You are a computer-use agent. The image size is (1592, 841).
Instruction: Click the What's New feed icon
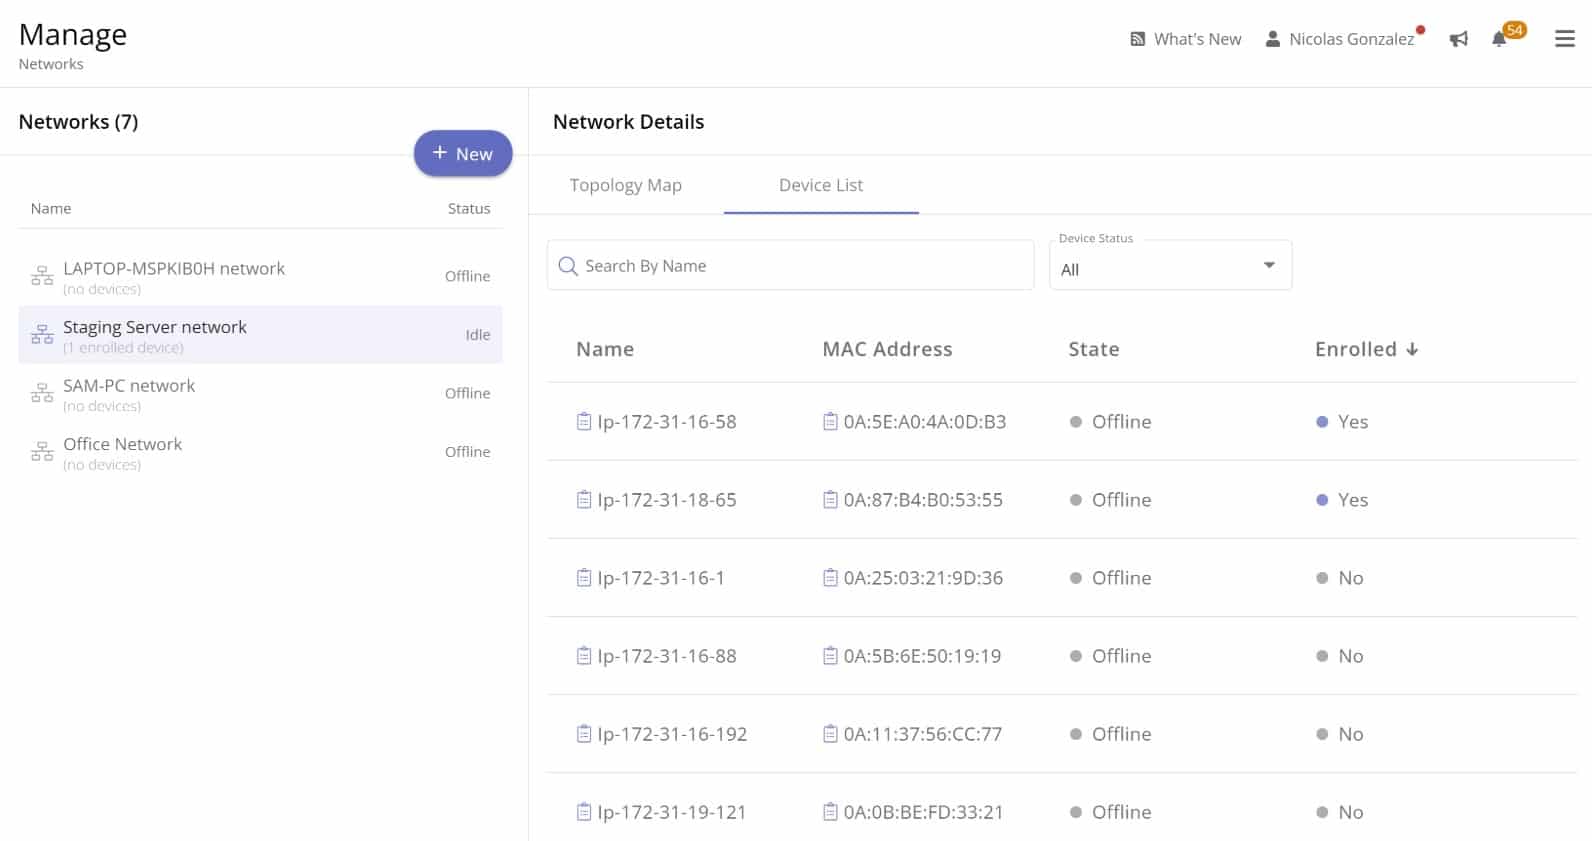(1138, 39)
